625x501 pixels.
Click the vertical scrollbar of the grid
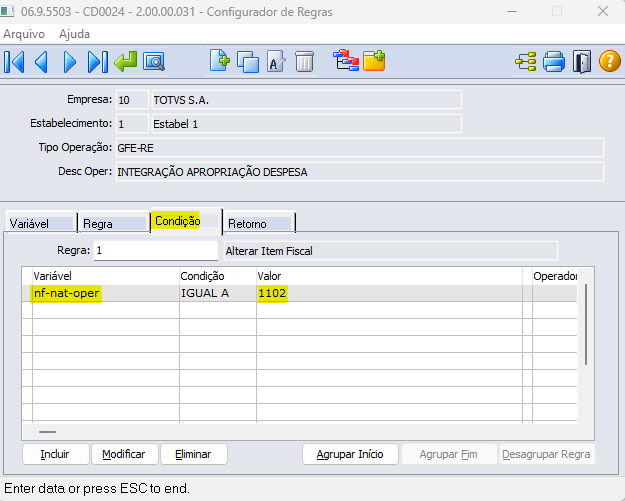pos(586,324)
